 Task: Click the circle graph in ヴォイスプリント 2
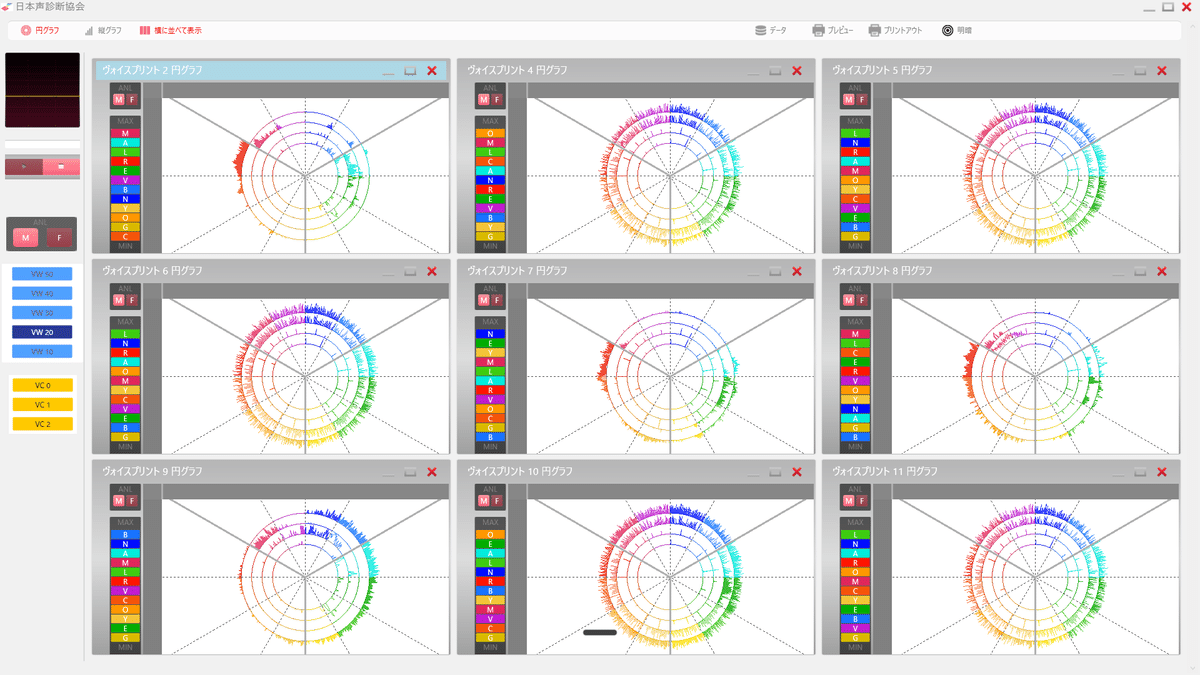[305, 176]
